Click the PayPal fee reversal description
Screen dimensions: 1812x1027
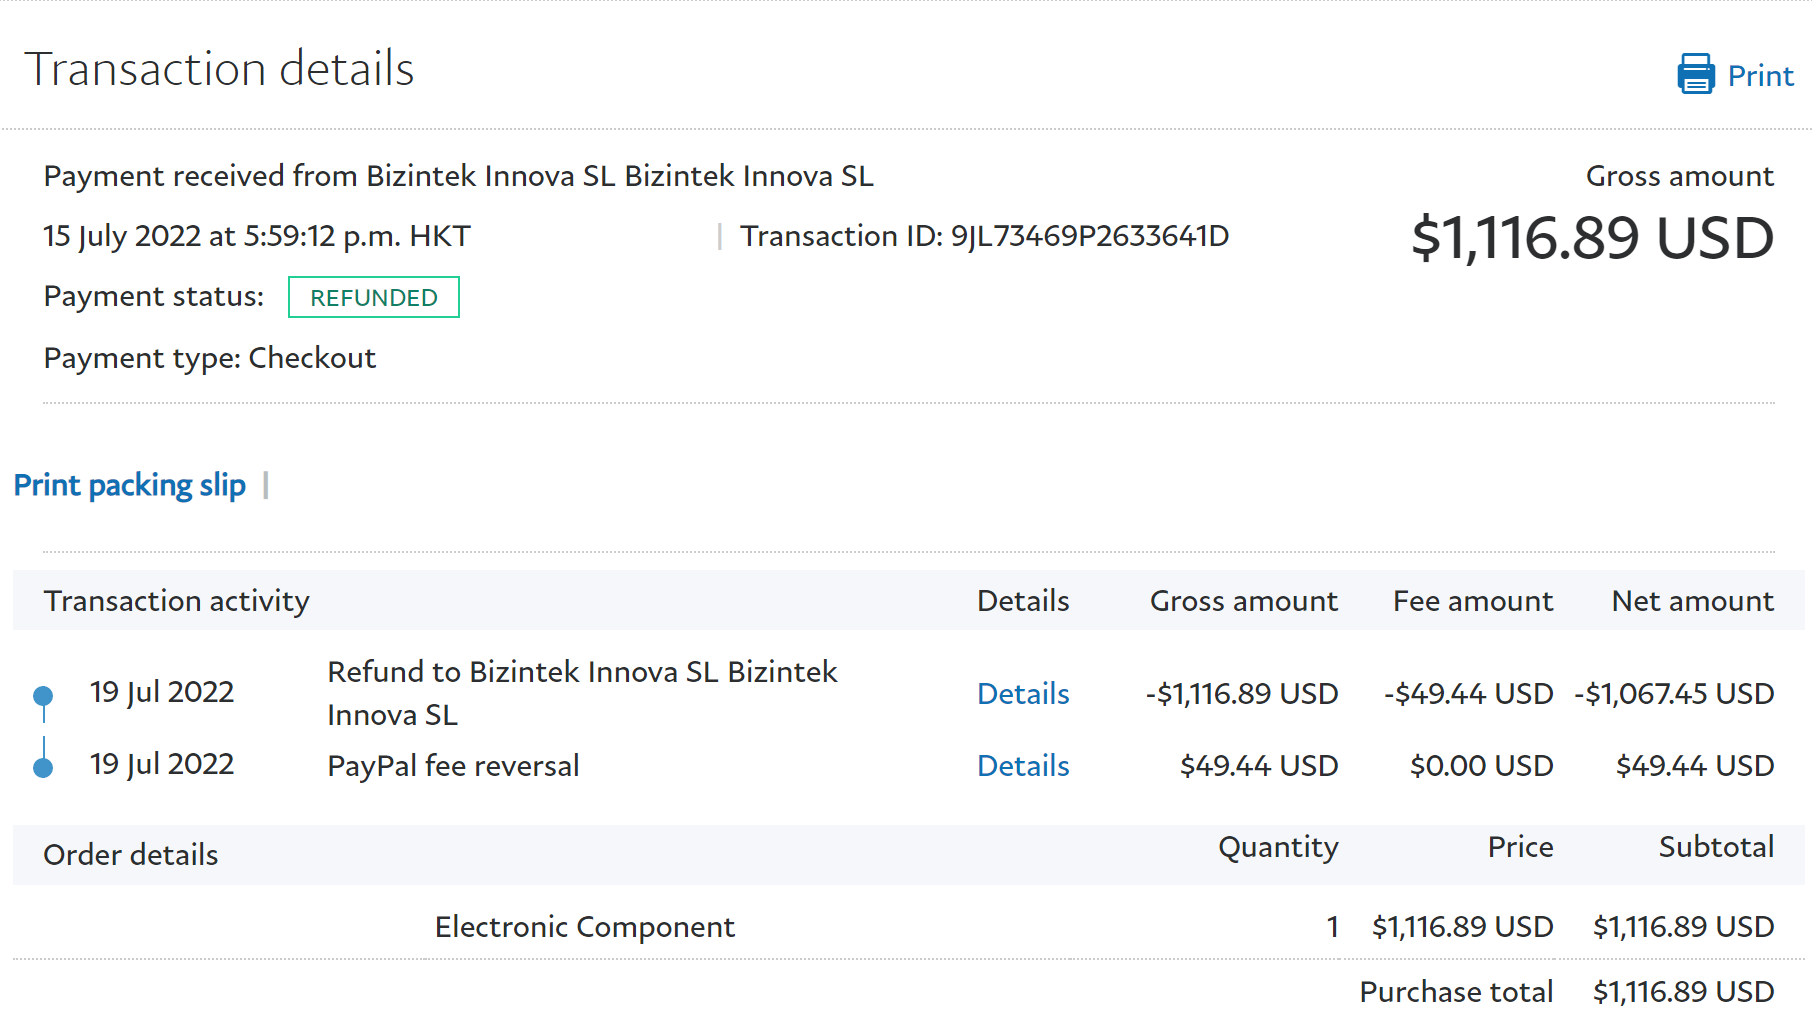coord(453,766)
